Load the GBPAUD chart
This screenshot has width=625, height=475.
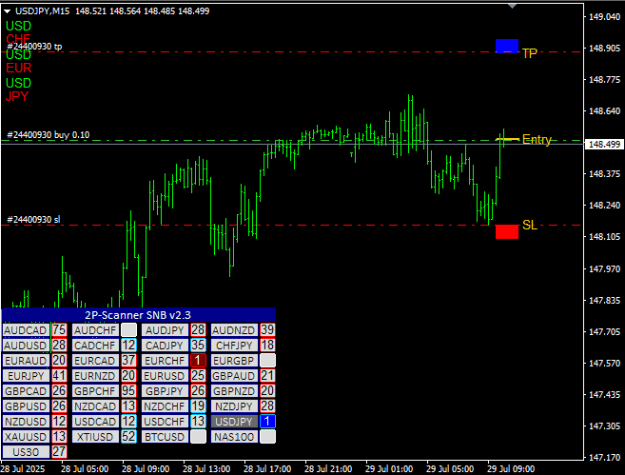point(234,375)
